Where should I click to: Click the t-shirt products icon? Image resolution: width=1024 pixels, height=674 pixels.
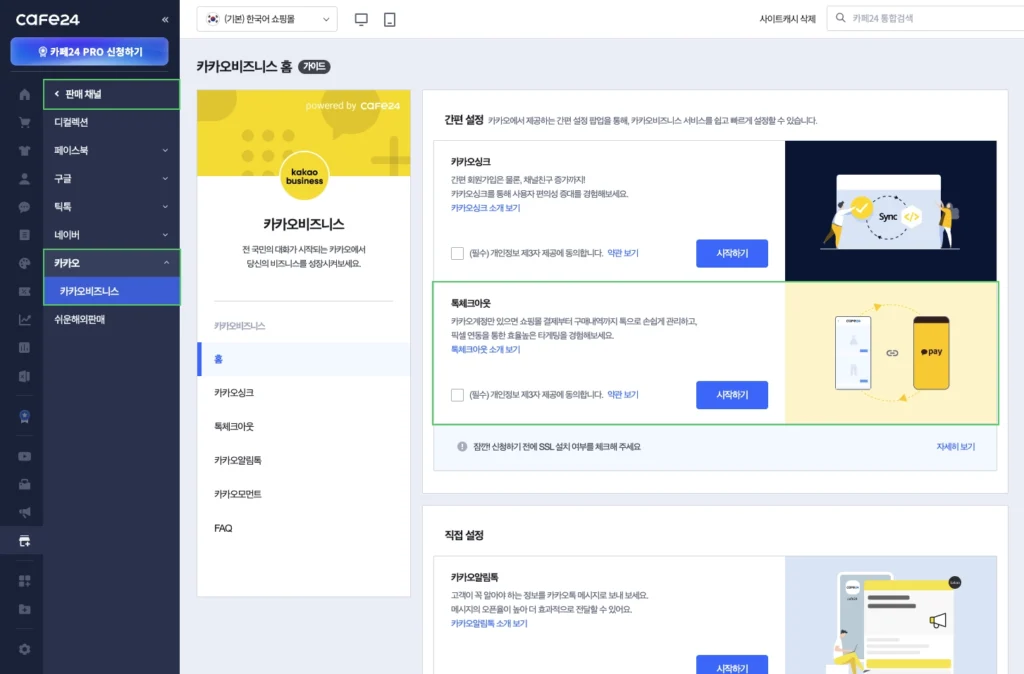24,151
